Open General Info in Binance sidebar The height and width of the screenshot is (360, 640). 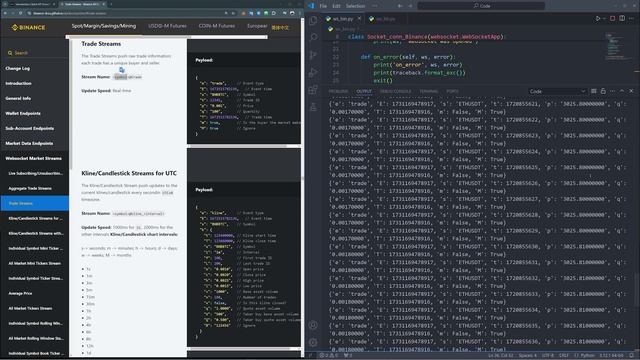tap(18, 98)
